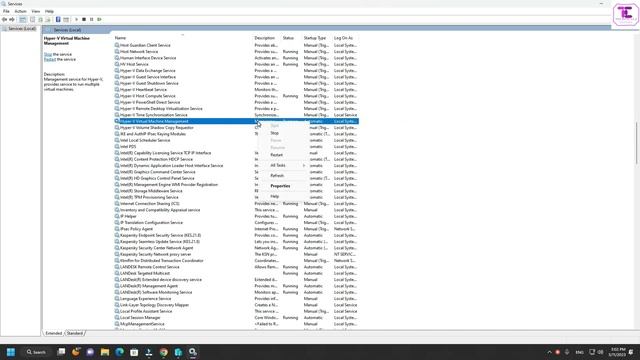
Task: Click the Services gear icon in taskbar
Action: coord(193,352)
